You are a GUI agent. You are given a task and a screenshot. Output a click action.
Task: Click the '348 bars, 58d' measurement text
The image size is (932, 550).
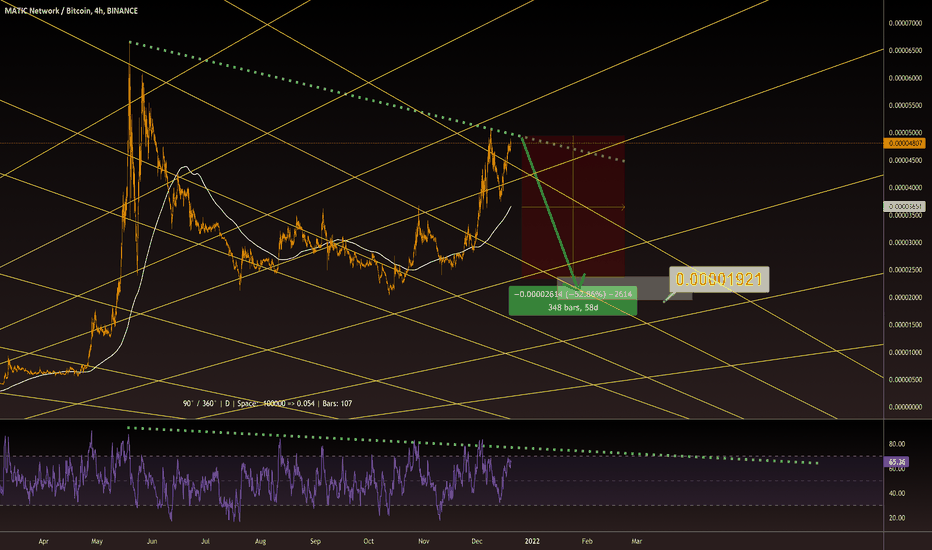573,307
